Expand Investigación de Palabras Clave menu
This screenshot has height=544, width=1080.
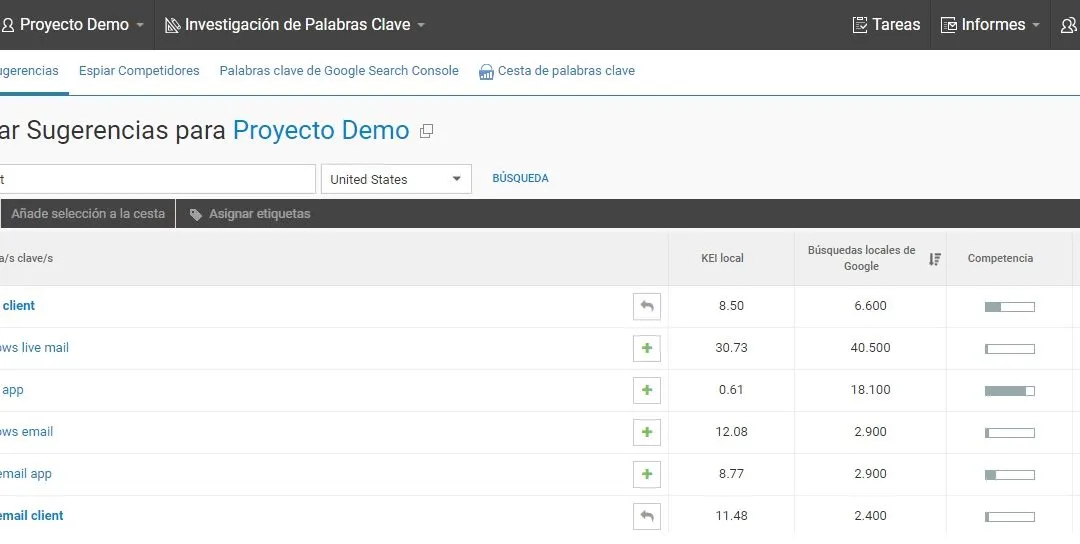pyautogui.click(x=295, y=25)
